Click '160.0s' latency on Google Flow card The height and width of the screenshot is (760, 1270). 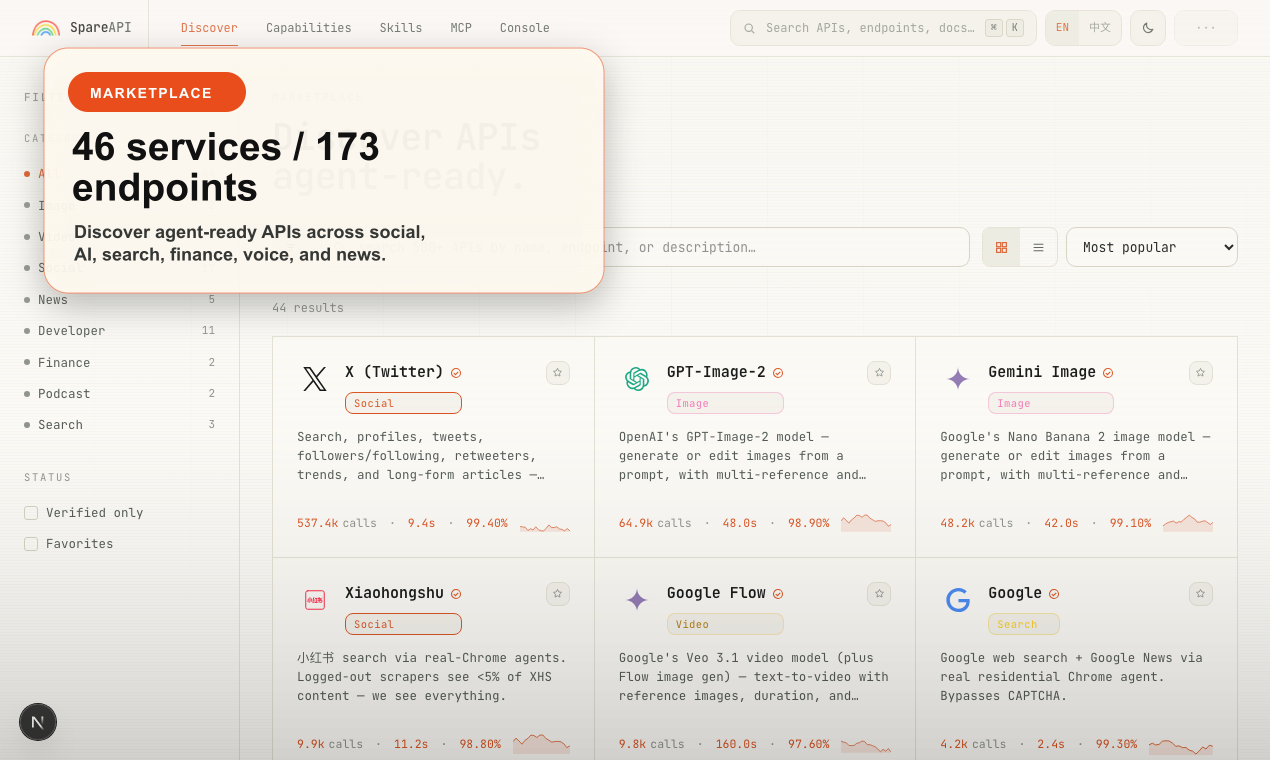(734, 744)
